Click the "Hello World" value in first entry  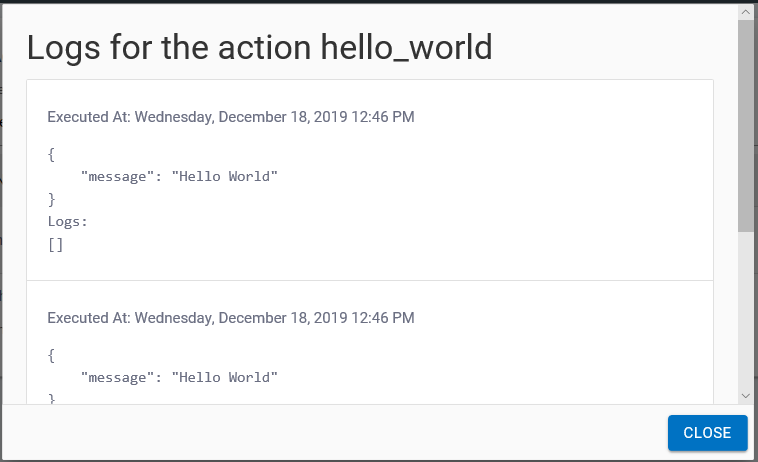pyautogui.click(x=225, y=177)
